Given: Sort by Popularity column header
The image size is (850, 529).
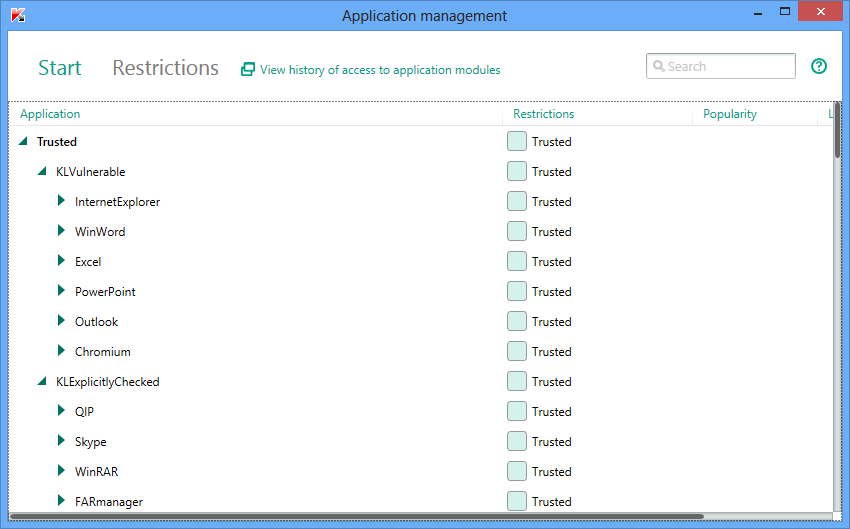Looking at the screenshot, I should coord(730,114).
